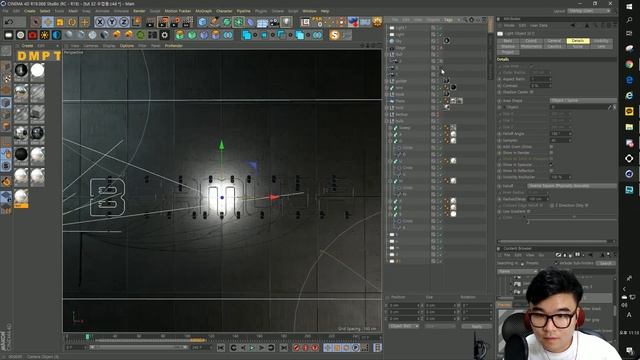Switch to the Shadow tab in Attributes
Screen dimensions: 640x360
(508, 47)
